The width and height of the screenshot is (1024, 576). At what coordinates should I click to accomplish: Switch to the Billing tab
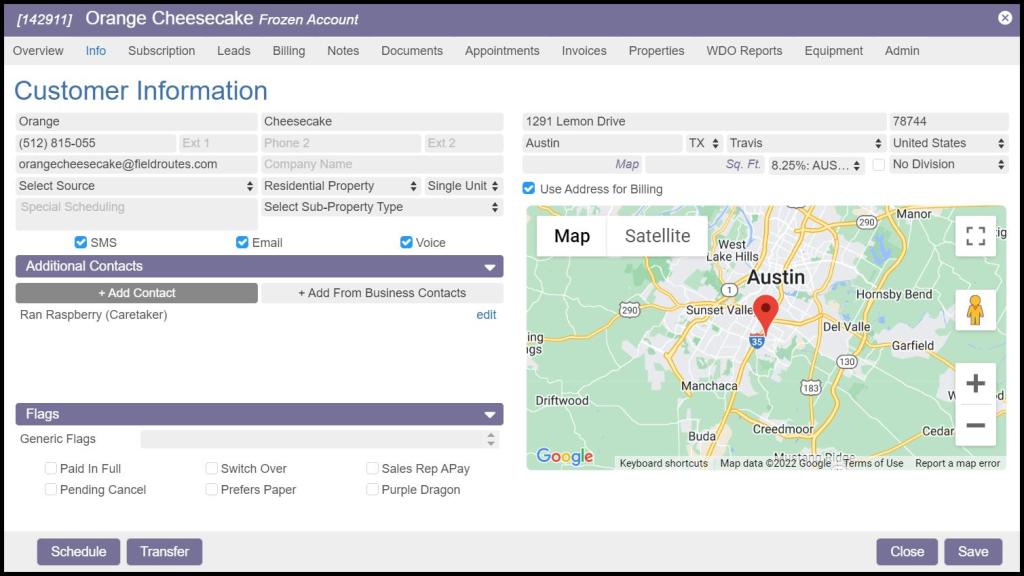click(x=289, y=51)
